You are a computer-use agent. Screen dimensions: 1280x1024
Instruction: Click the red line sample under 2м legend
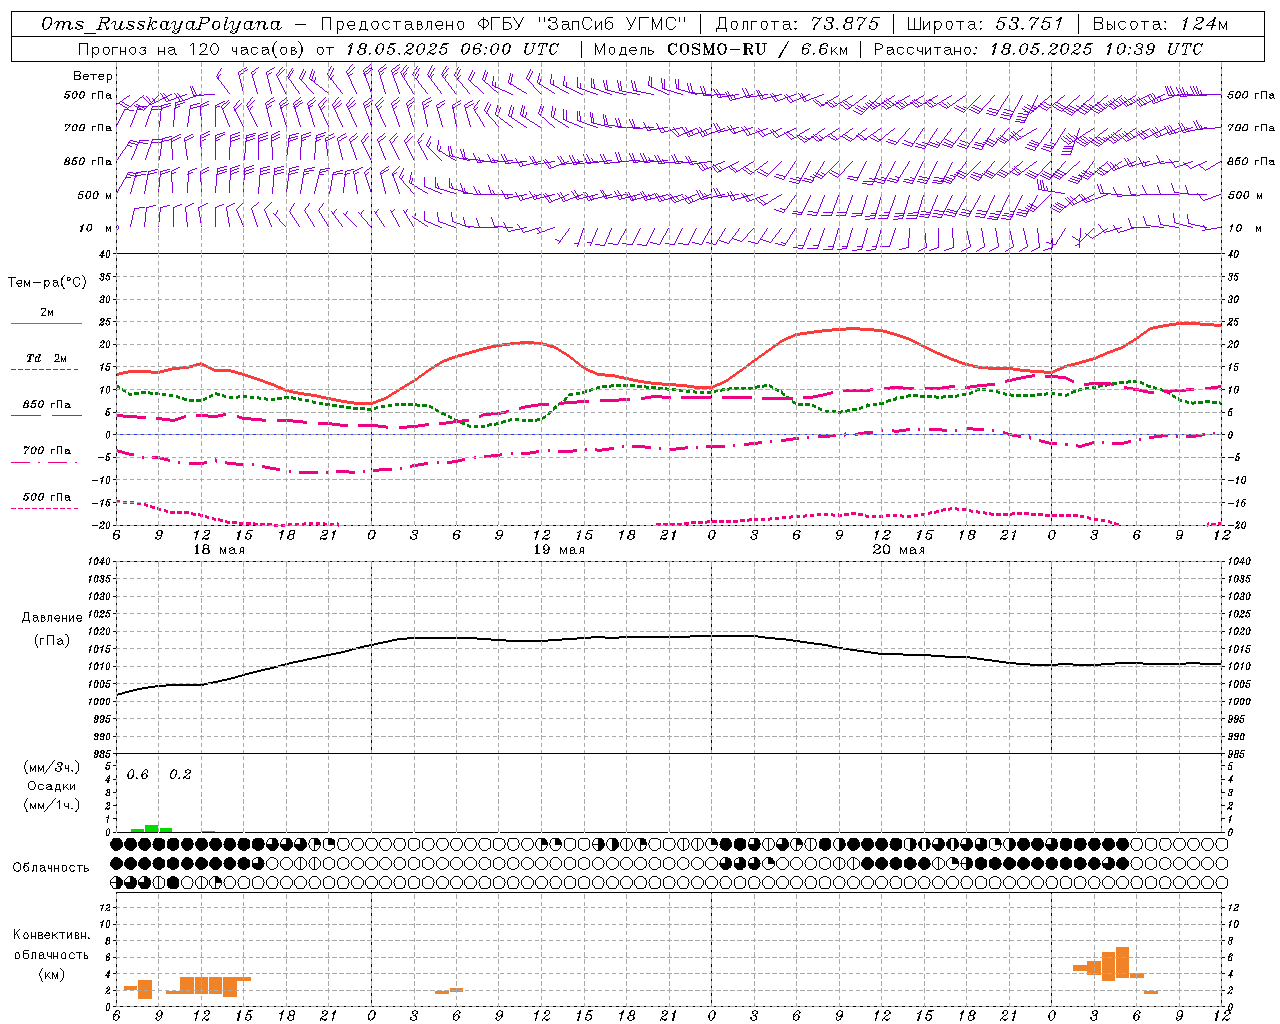point(47,324)
